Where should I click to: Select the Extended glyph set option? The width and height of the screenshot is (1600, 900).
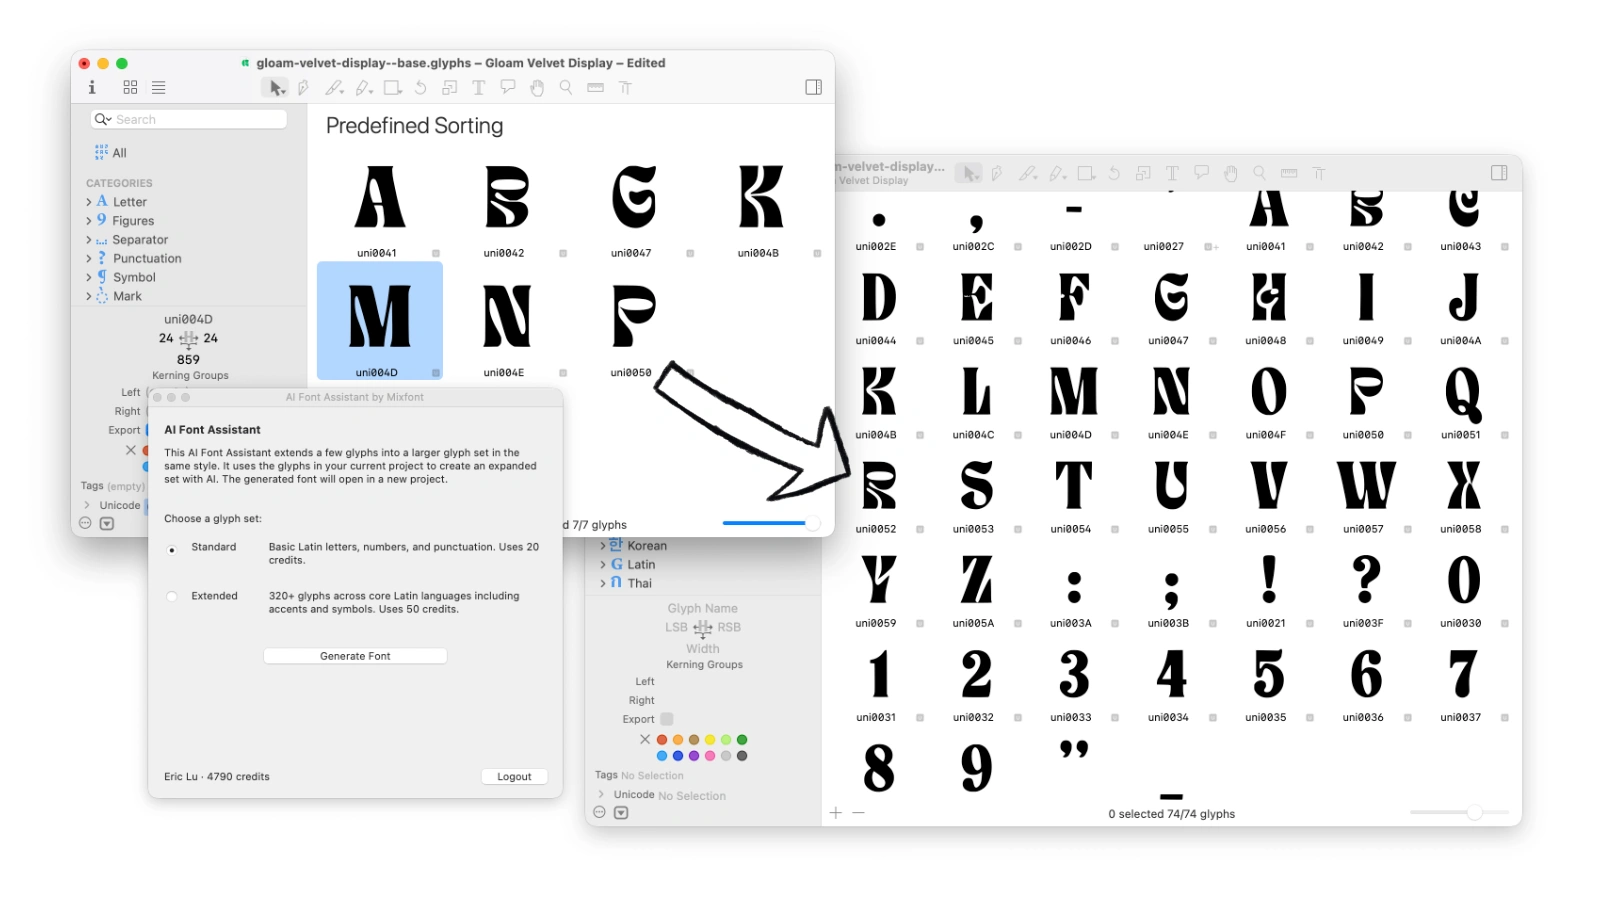[x=172, y=597]
